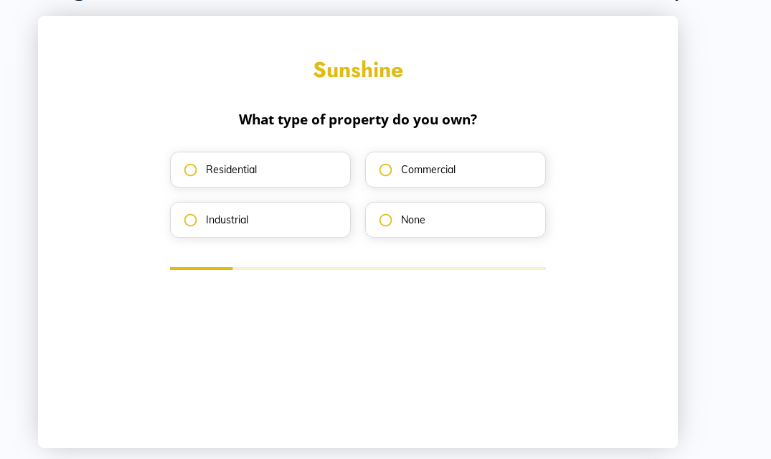Select the None radio button circle
This screenshot has height=459, width=771.
point(385,220)
